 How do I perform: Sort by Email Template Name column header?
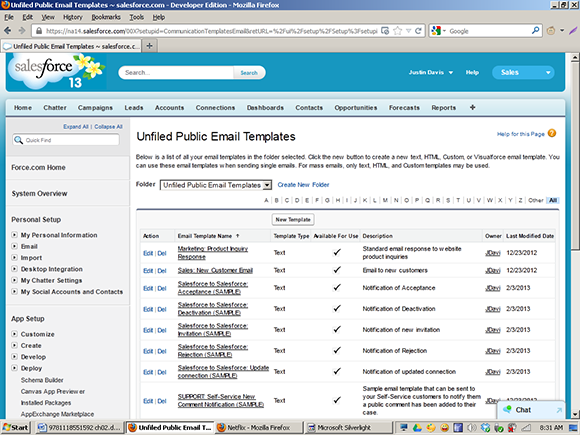[x=205, y=236]
